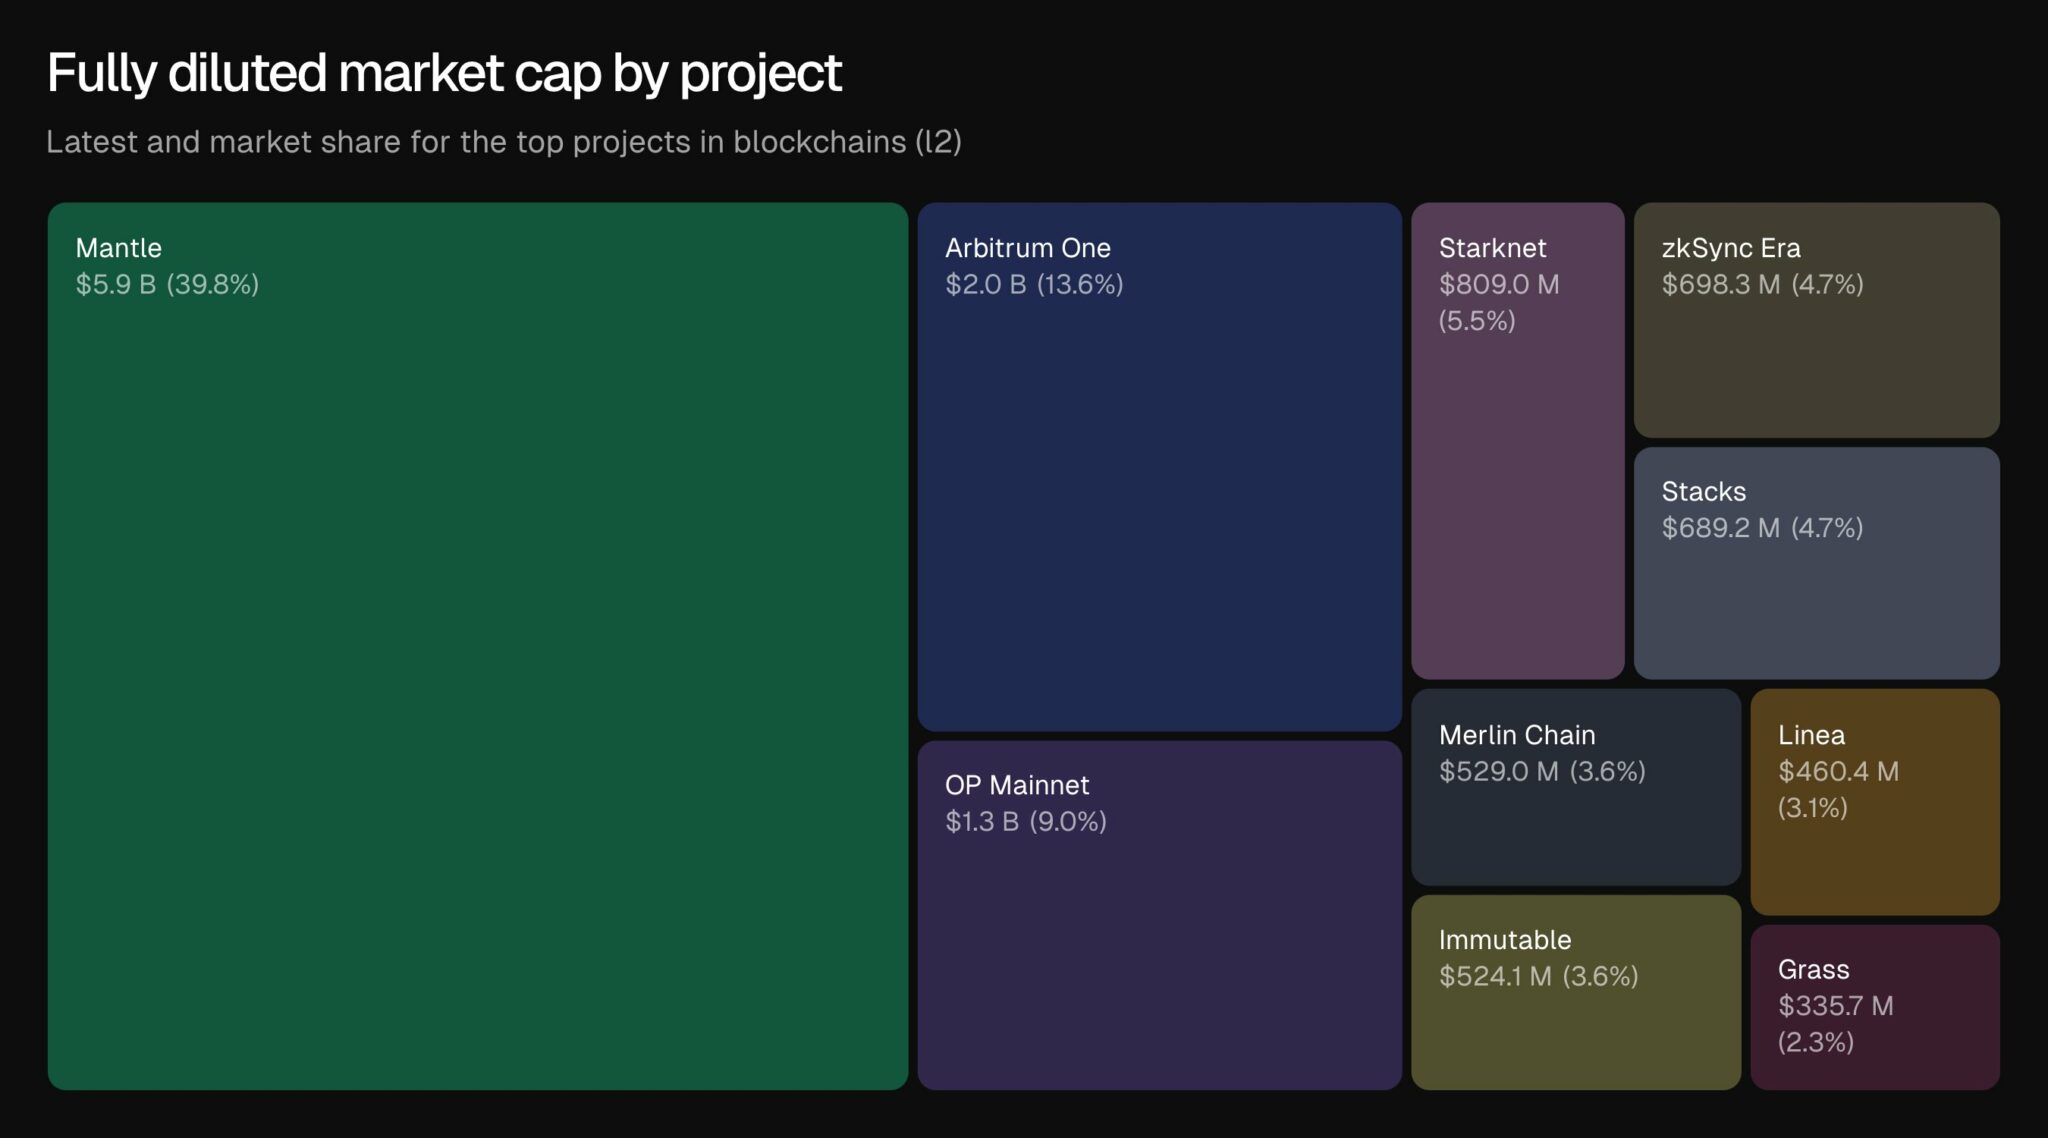Click the $809.0 M Starknet value
2048x1138 pixels.
click(x=1498, y=285)
